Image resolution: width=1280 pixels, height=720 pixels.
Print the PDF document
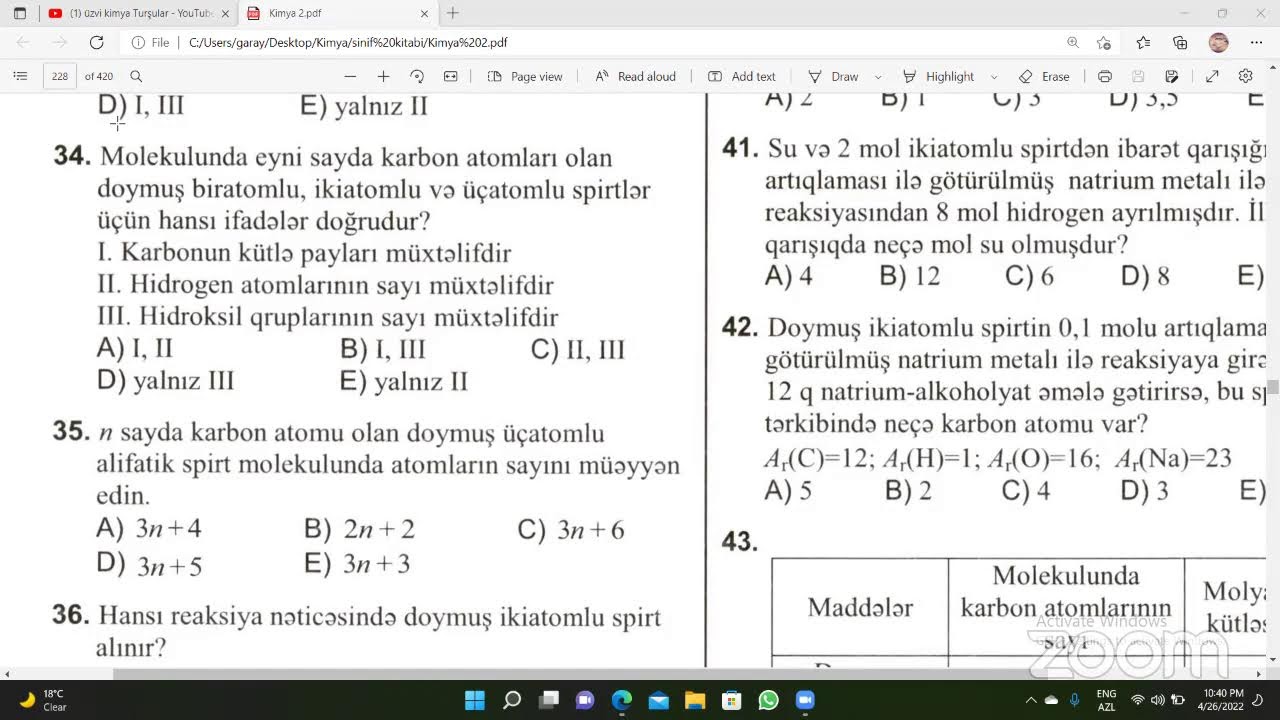click(1105, 76)
